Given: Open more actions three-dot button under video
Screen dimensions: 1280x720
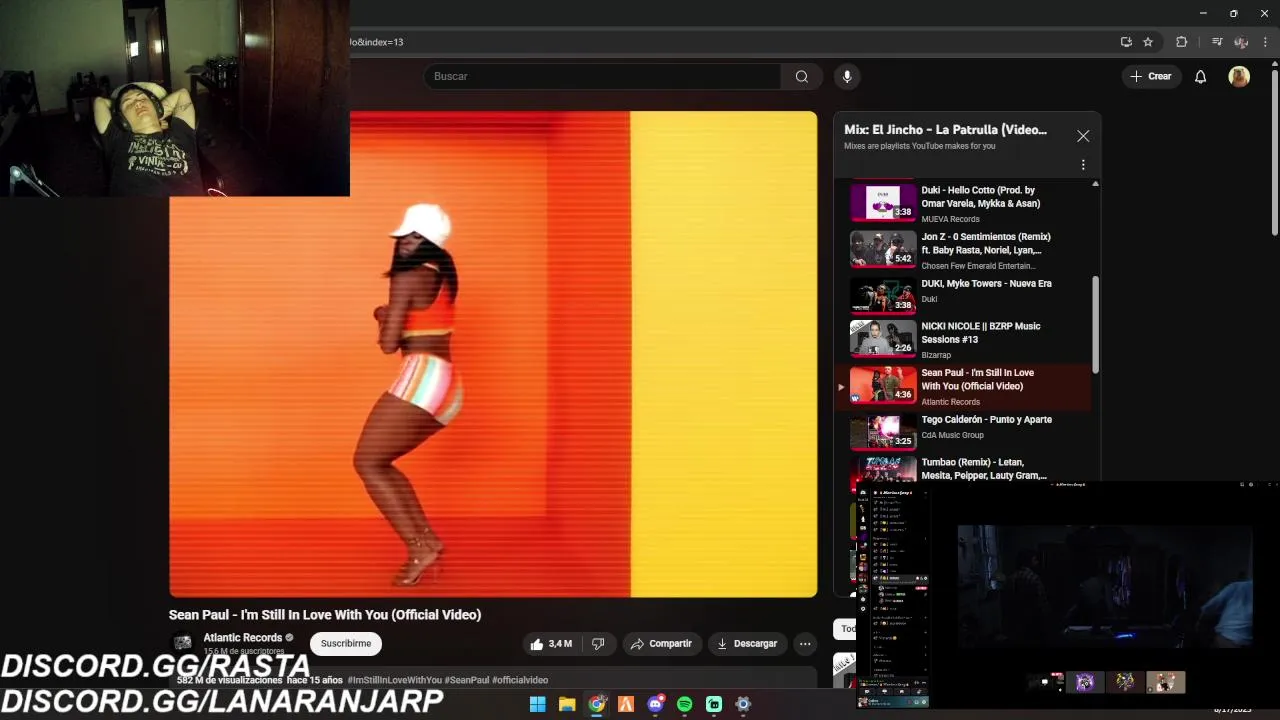Looking at the screenshot, I should (x=805, y=644).
